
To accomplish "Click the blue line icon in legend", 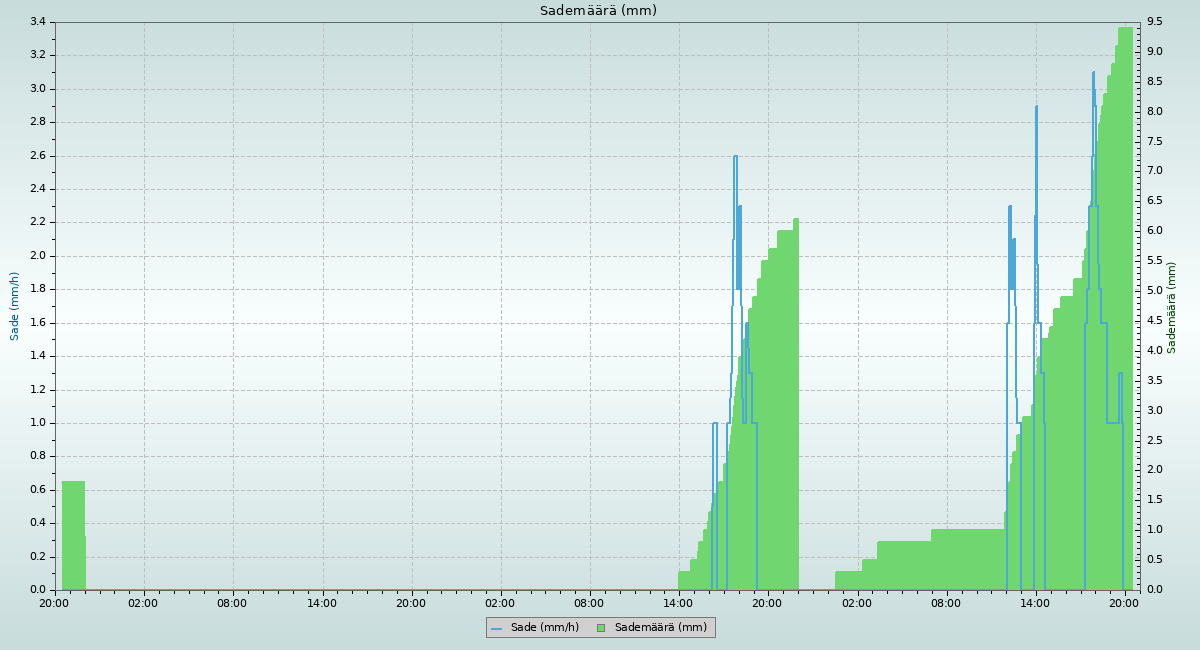I will (x=496, y=628).
